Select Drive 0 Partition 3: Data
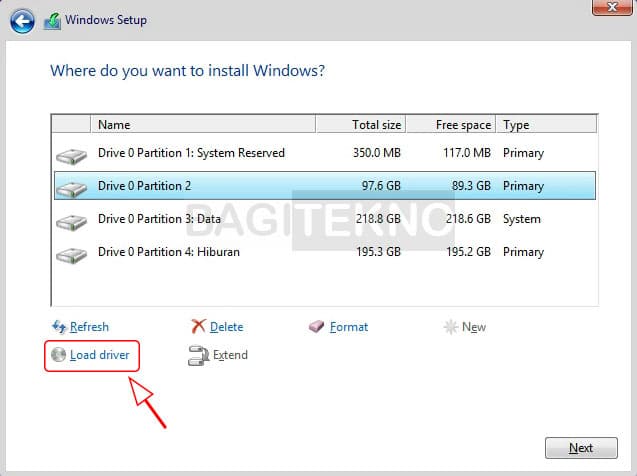Screen dimensions: 637x476 (325, 219)
